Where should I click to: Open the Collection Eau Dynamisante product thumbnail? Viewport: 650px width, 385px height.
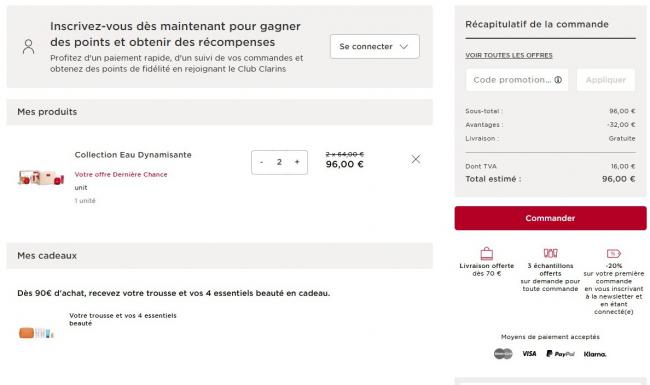click(x=41, y=177)
